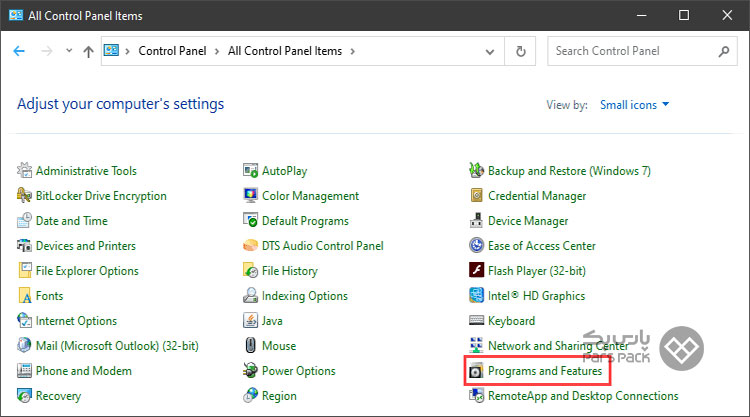Screen dimensions: 750x417
Task: Open the Administrative Tools link
Action: [x=86, y=171]
